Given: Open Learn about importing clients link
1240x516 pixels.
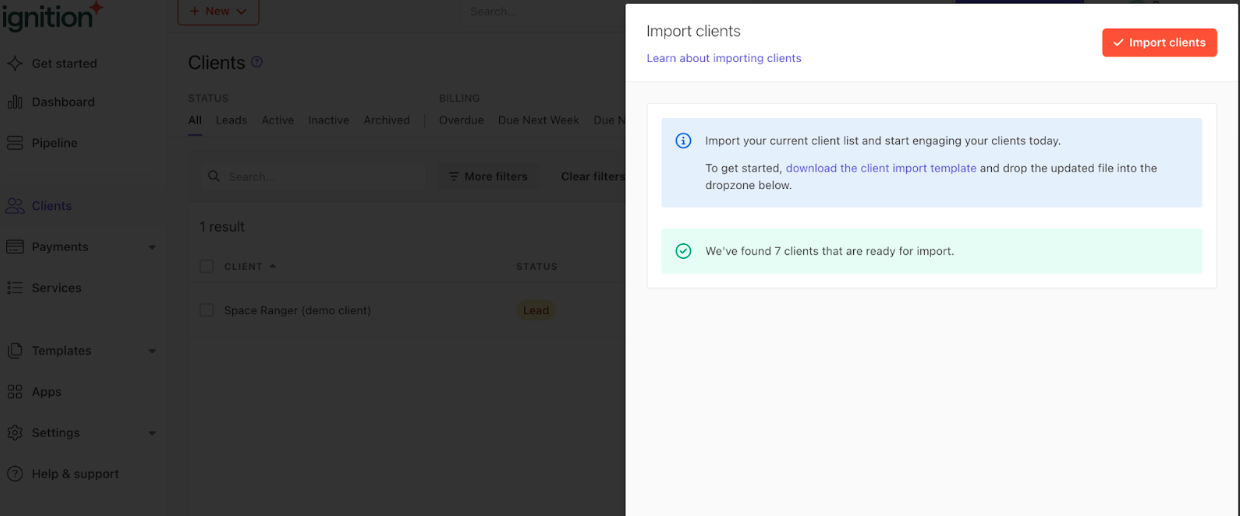Looking at the screenshot, I should 724,58.
